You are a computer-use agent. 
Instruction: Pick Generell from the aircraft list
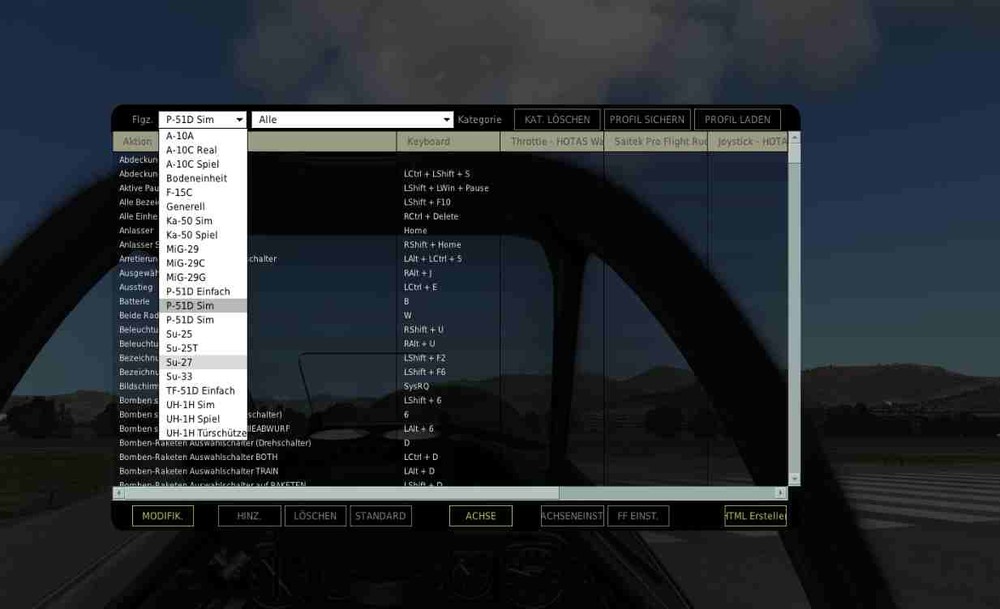[x=203, y=207]
